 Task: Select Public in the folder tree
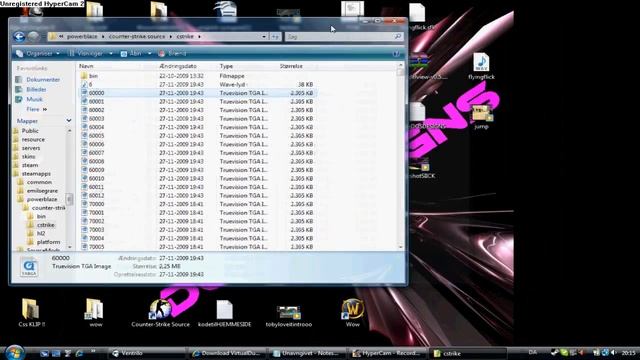[x=30, y=131]
